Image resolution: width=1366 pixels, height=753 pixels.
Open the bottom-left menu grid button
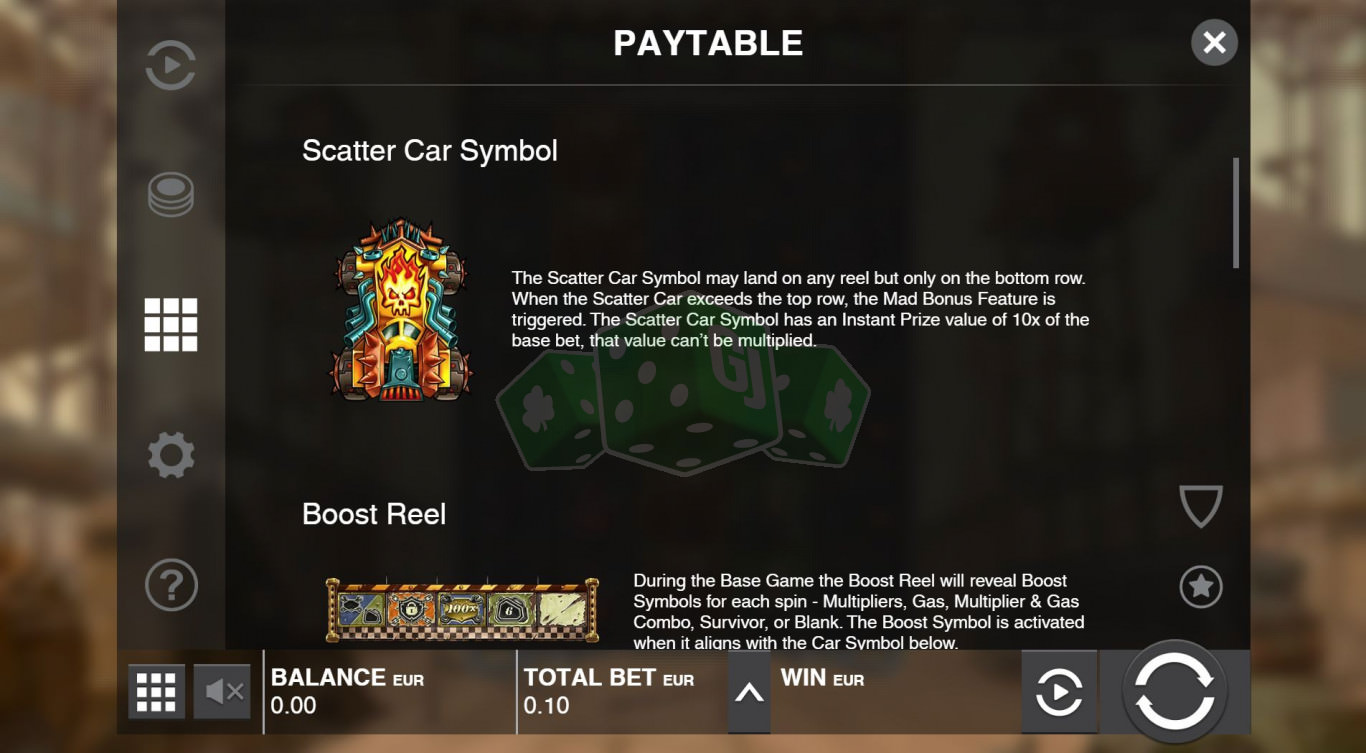156,692
